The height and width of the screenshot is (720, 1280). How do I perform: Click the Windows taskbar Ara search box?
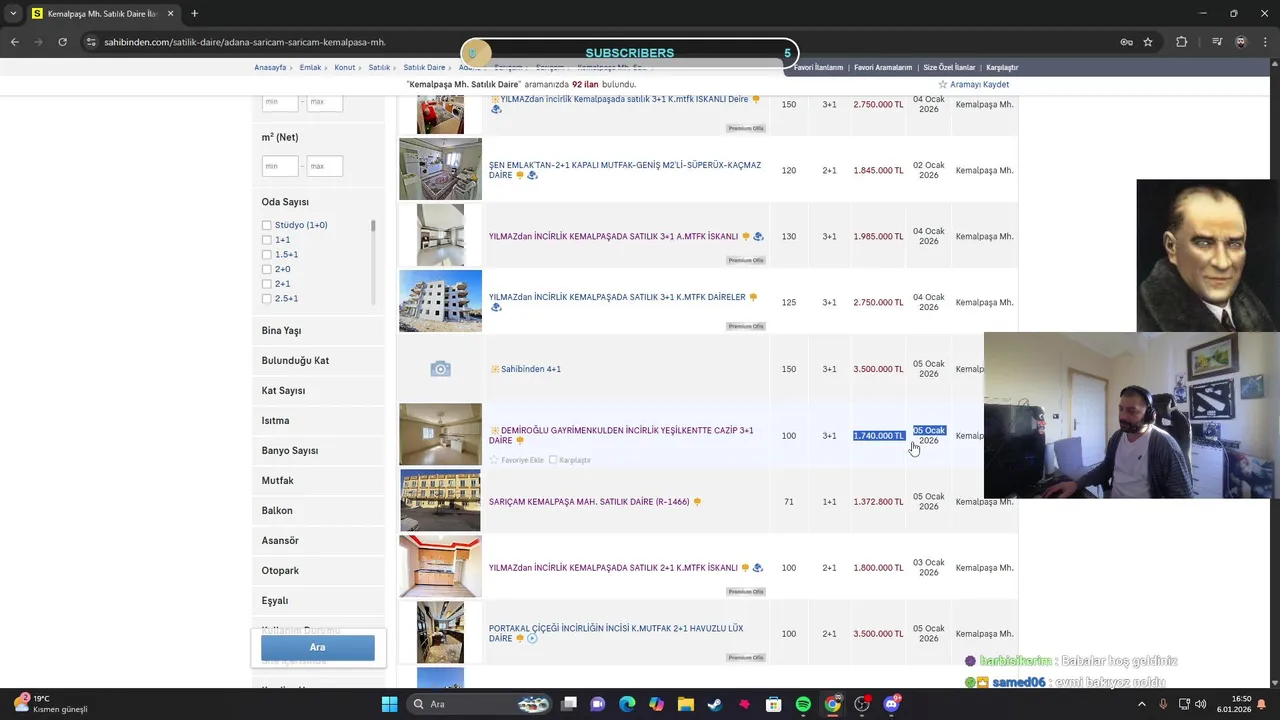[479, 704]
